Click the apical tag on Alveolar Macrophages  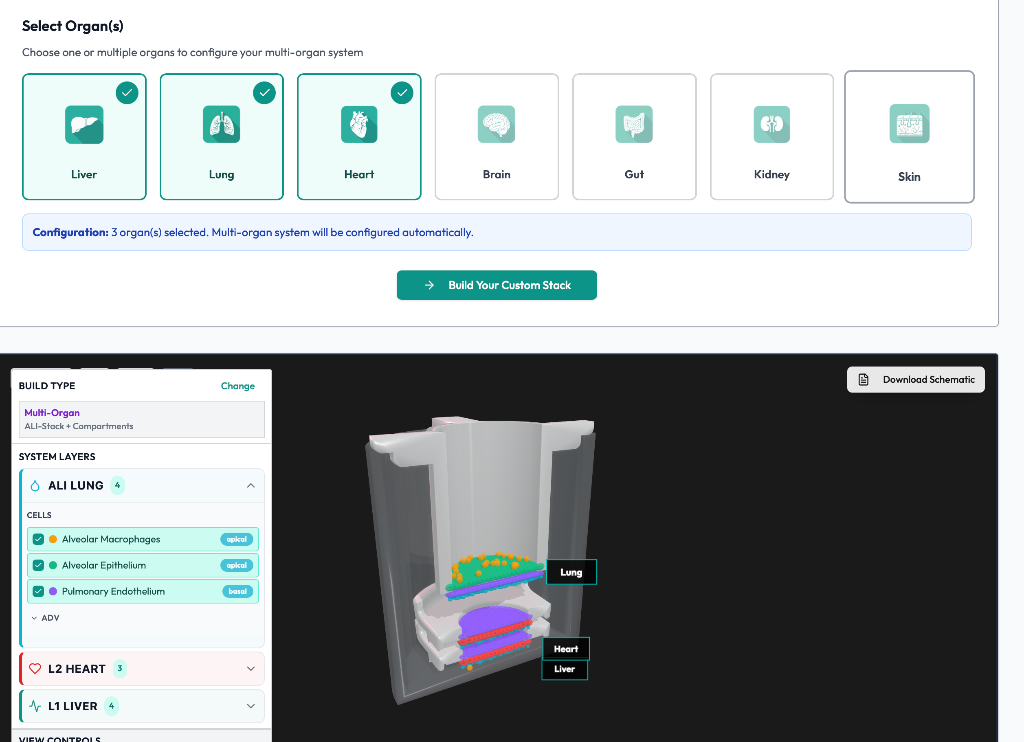point(236,540)
